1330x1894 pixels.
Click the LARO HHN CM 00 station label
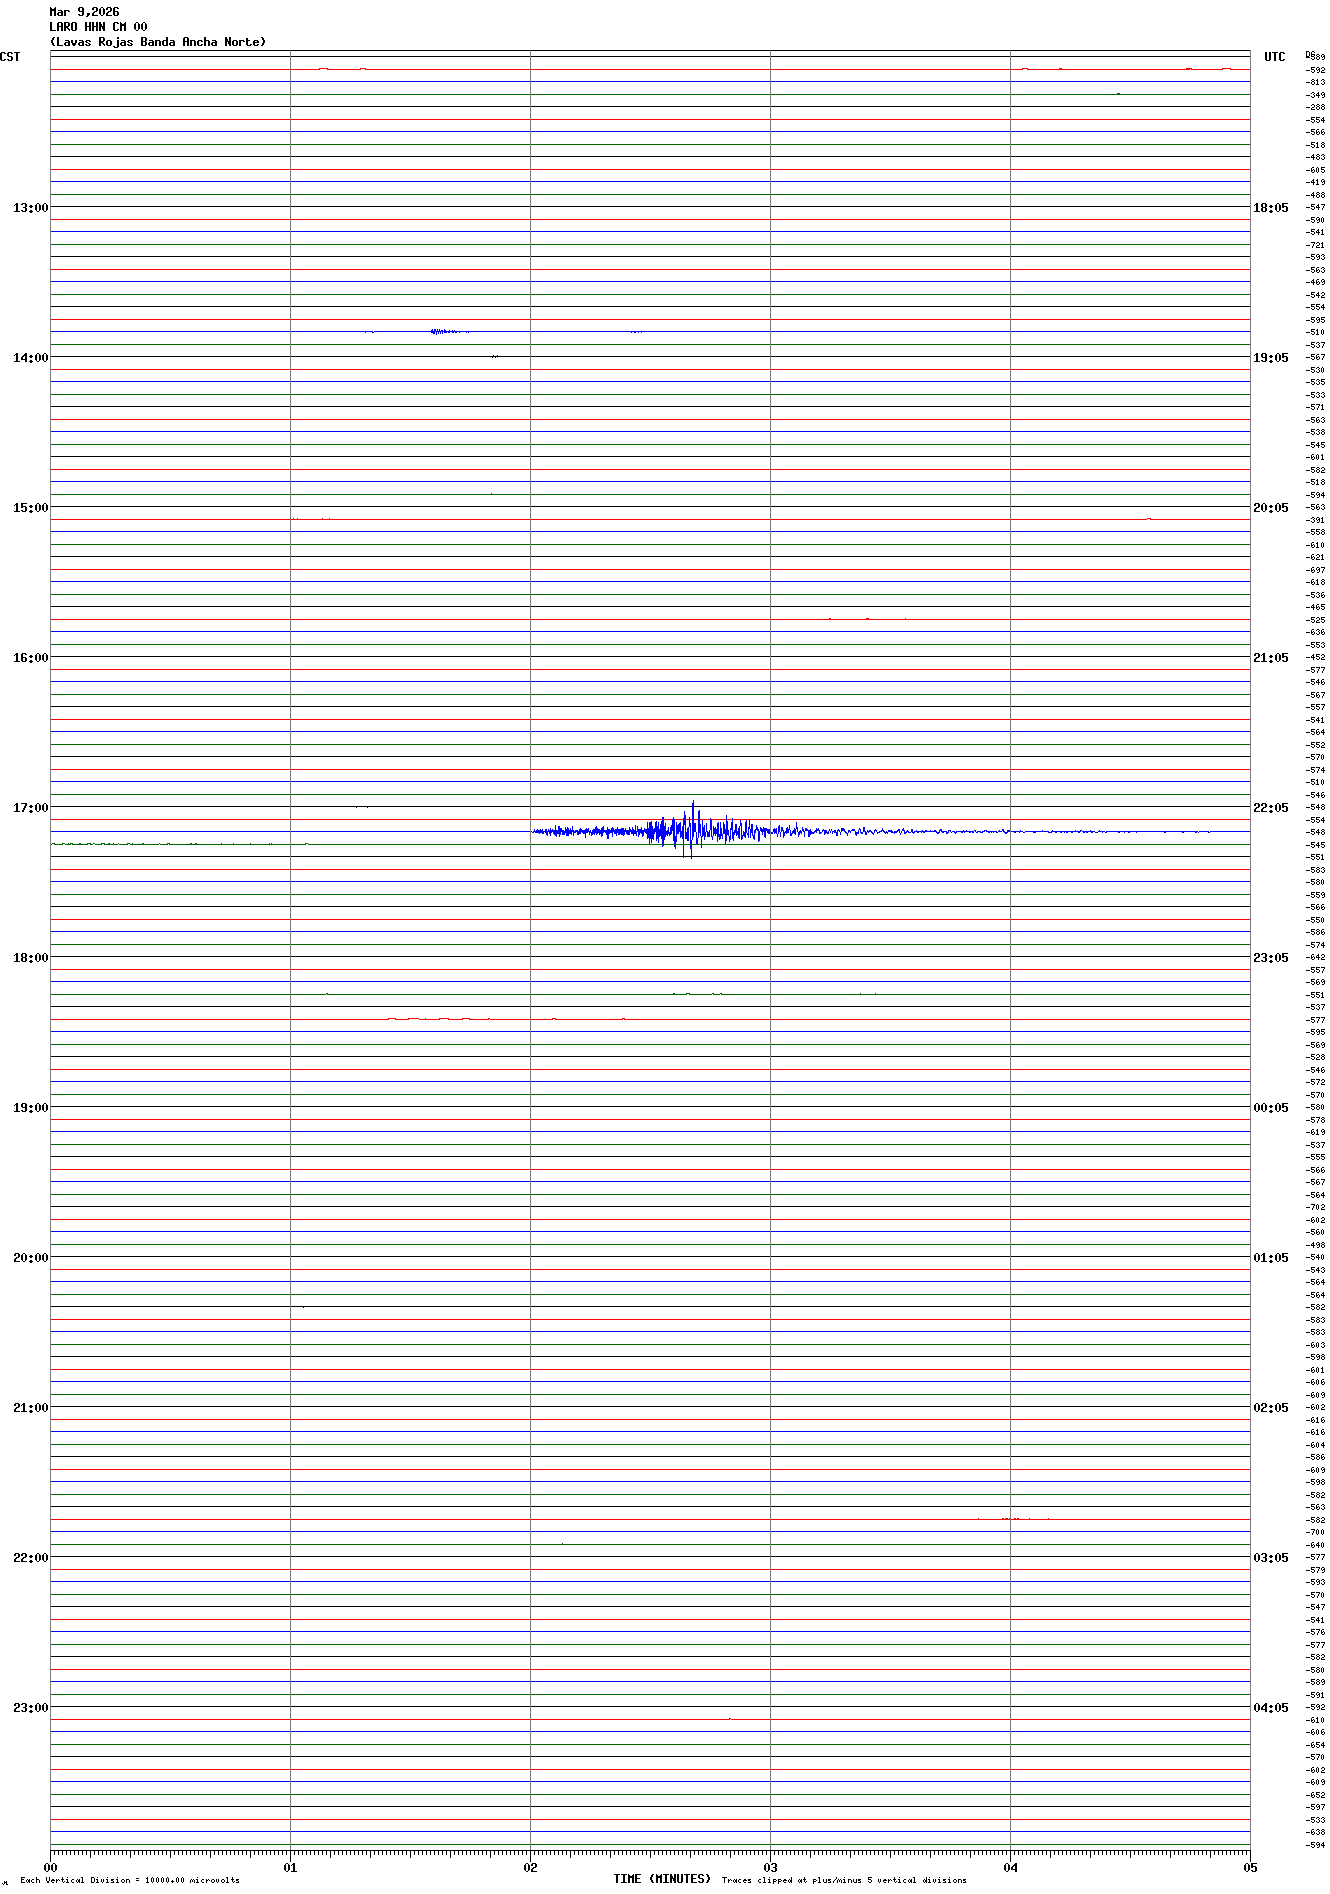98,27
